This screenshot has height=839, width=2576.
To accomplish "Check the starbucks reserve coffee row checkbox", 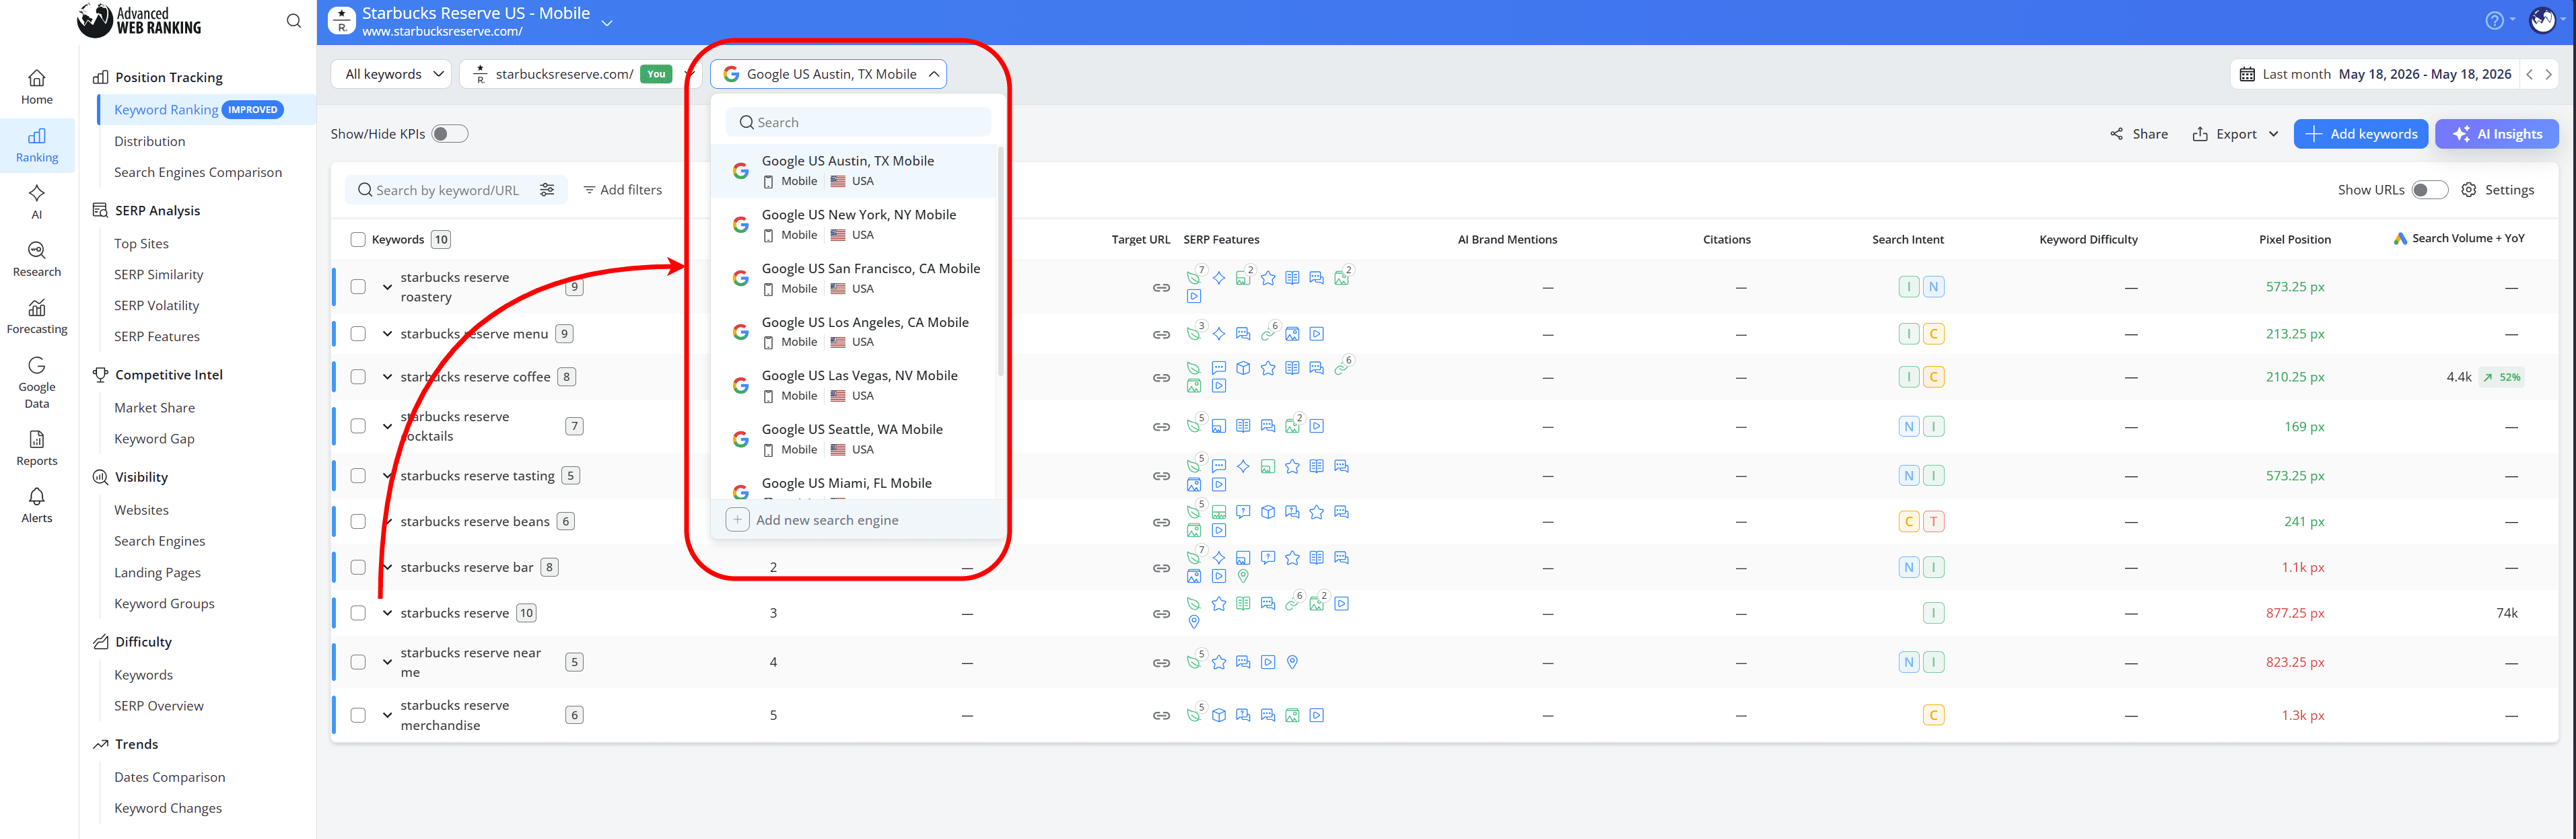I will click(x=358, y=377).
